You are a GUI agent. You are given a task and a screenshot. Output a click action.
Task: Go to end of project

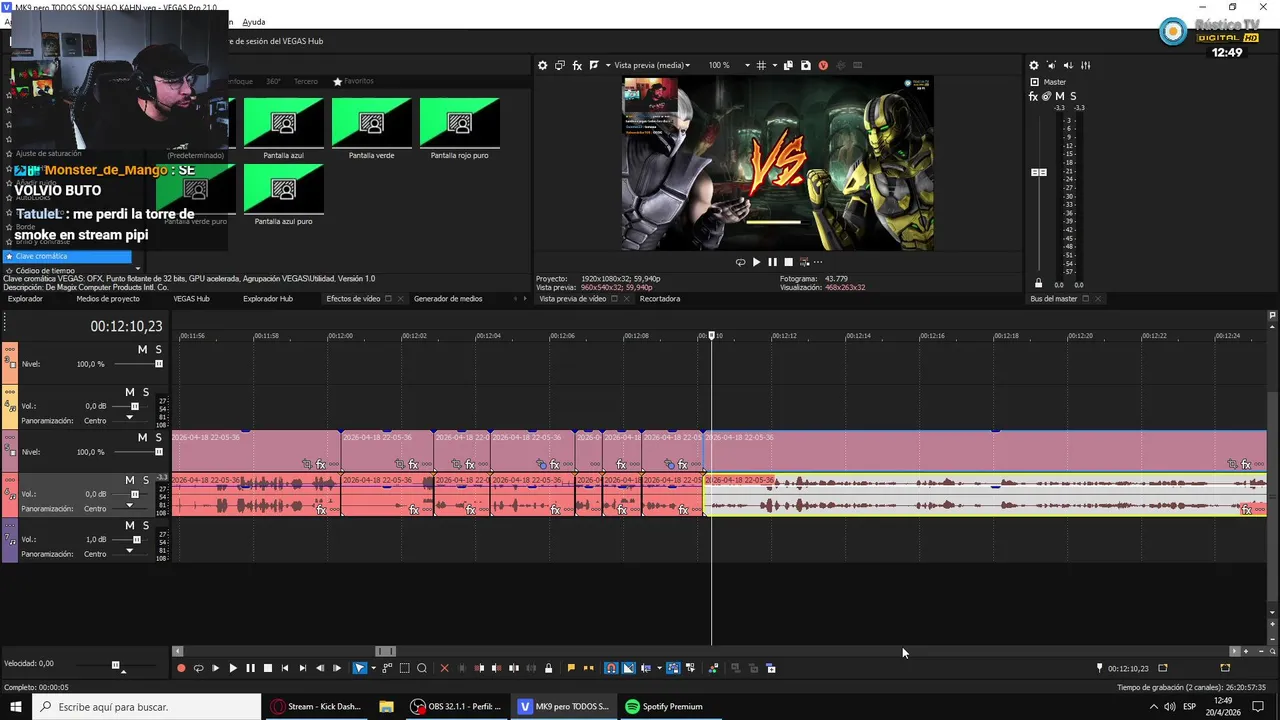302,668
